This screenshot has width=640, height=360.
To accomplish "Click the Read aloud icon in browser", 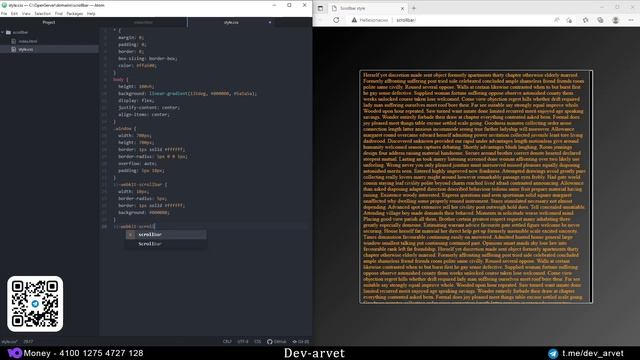I will [557, 20].
